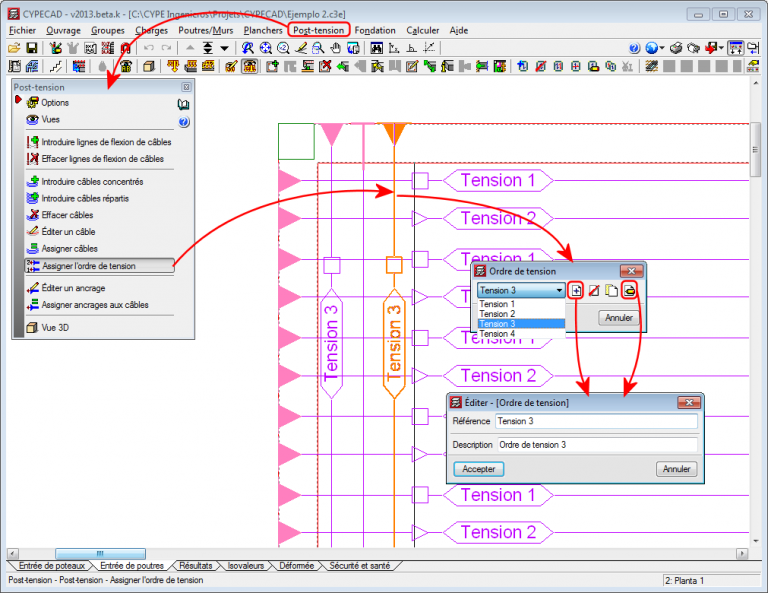768x593 pixels.
Task: Click the Description input field
Action: (x=597, y=445)
